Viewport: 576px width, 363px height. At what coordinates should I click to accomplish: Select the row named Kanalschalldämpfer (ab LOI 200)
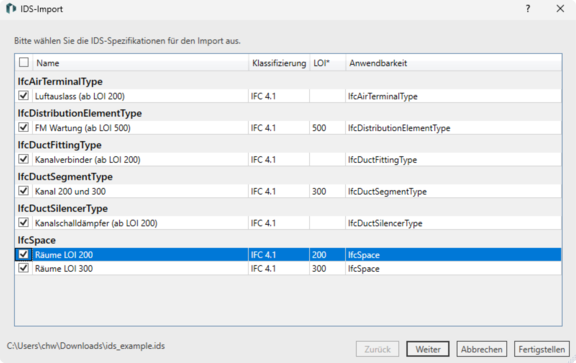[288, 223]
